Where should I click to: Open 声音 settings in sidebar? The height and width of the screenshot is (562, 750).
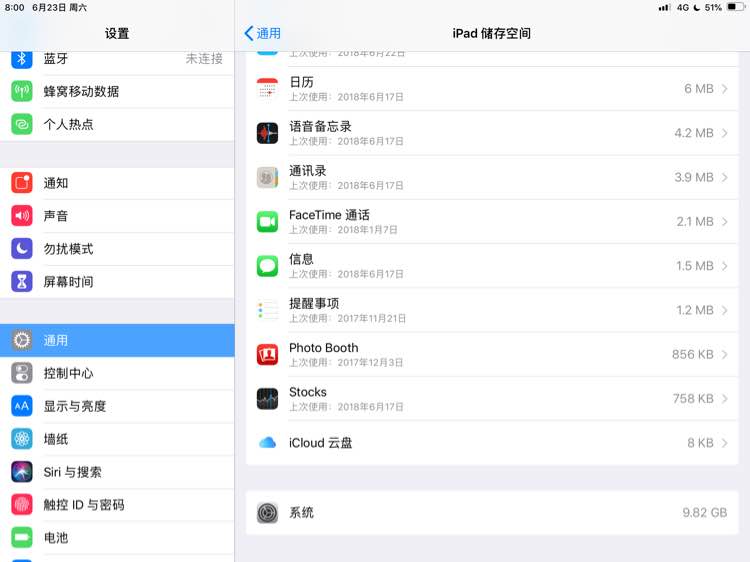click(x=117, y=216)
